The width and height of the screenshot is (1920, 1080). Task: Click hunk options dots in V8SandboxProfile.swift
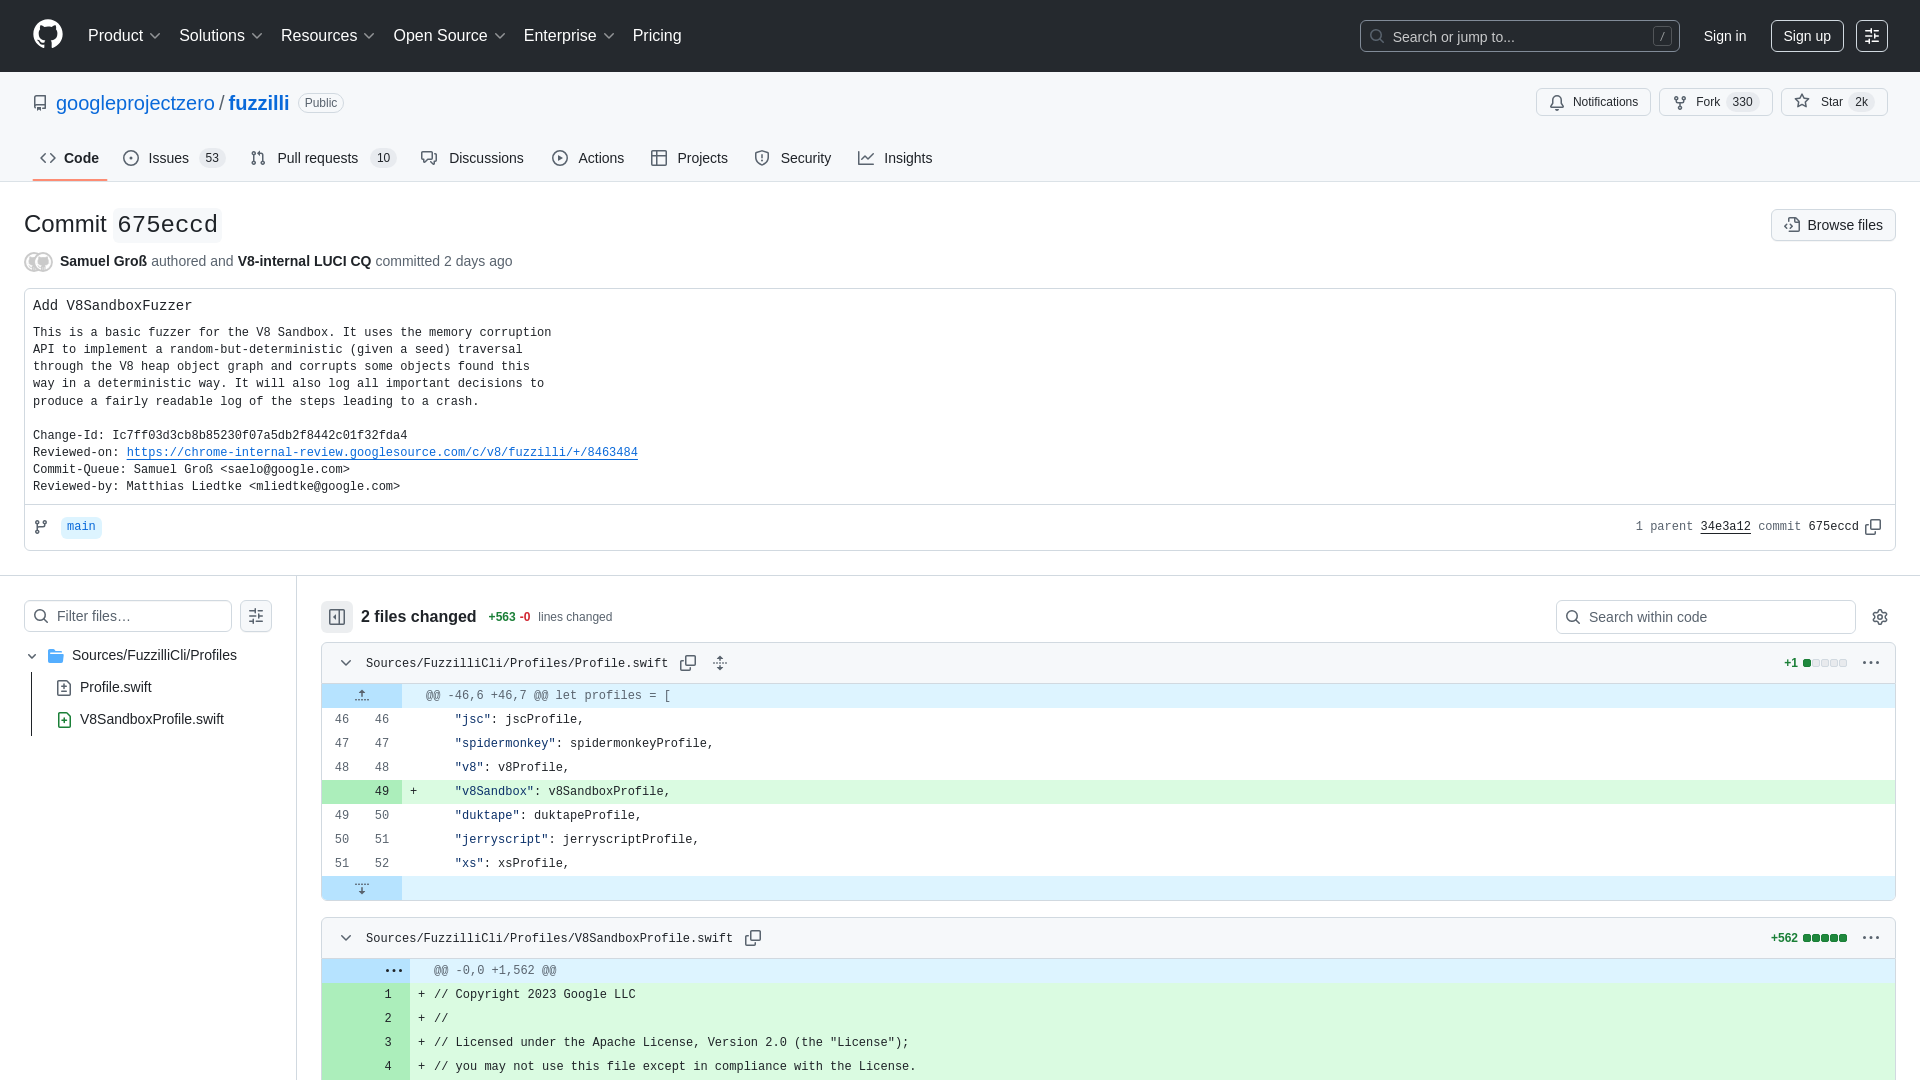[394, 971]
